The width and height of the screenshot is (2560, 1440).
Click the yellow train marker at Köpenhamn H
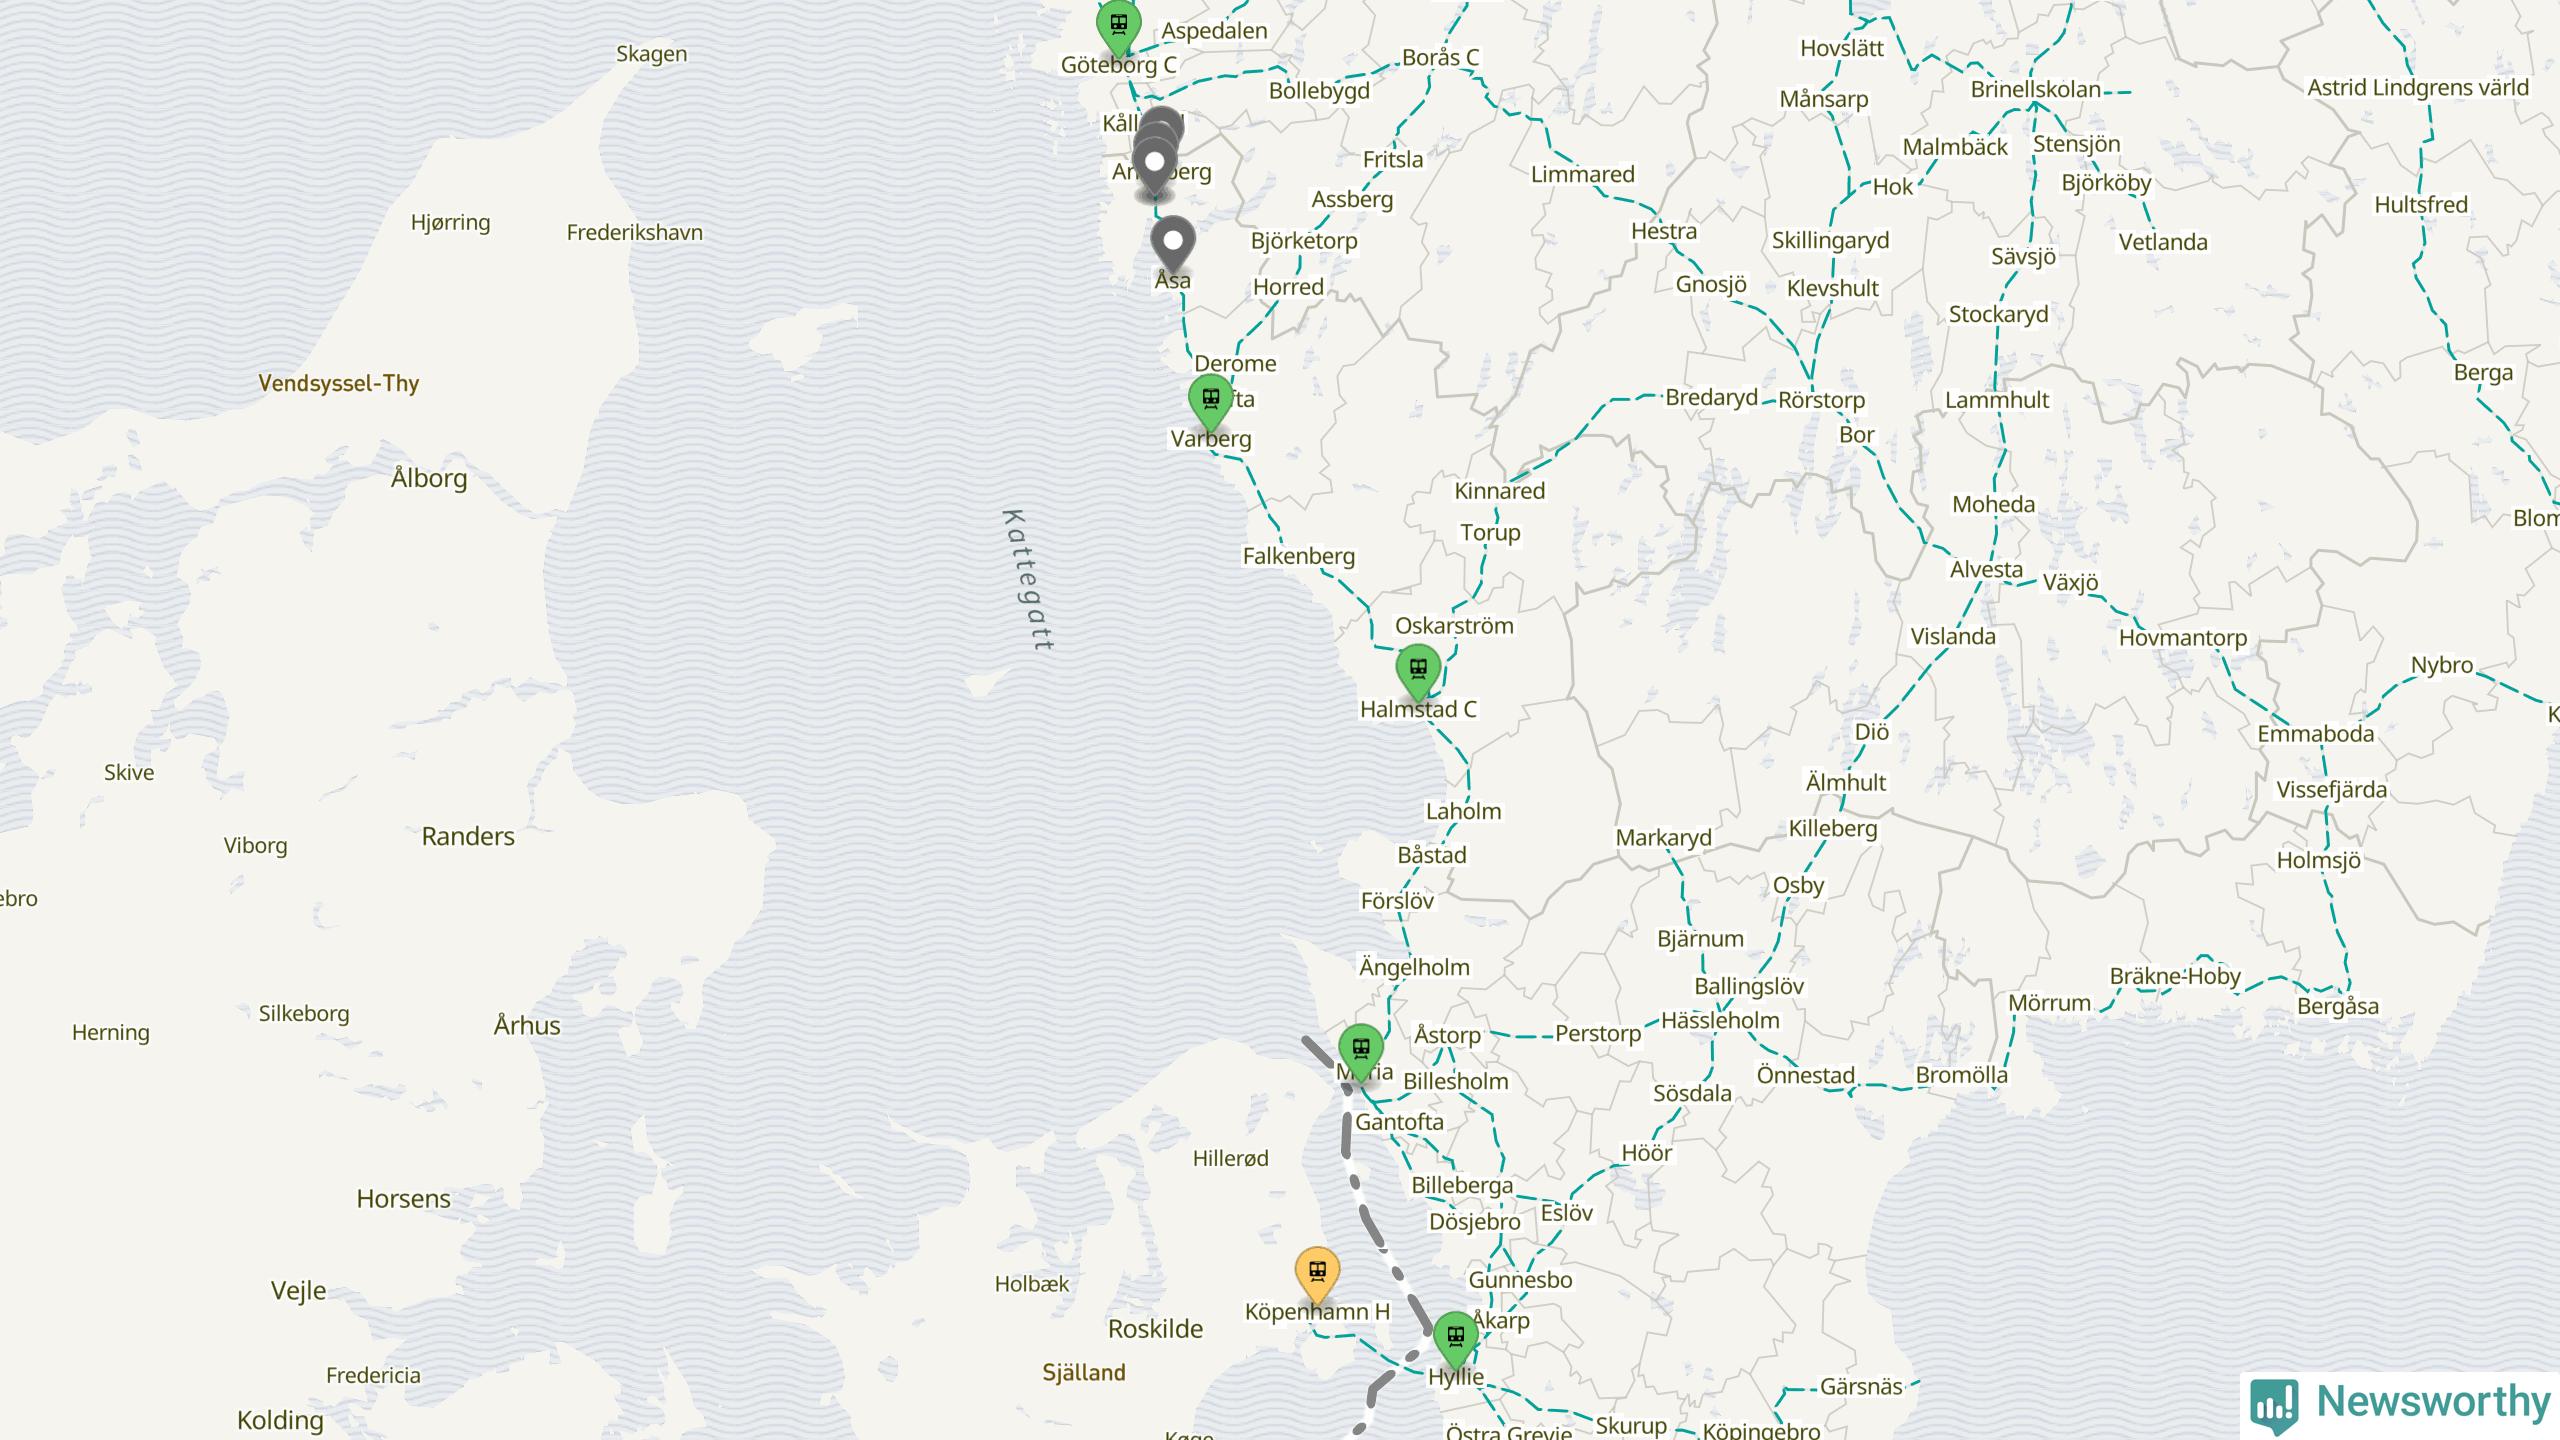(x=1317, y=1275)
